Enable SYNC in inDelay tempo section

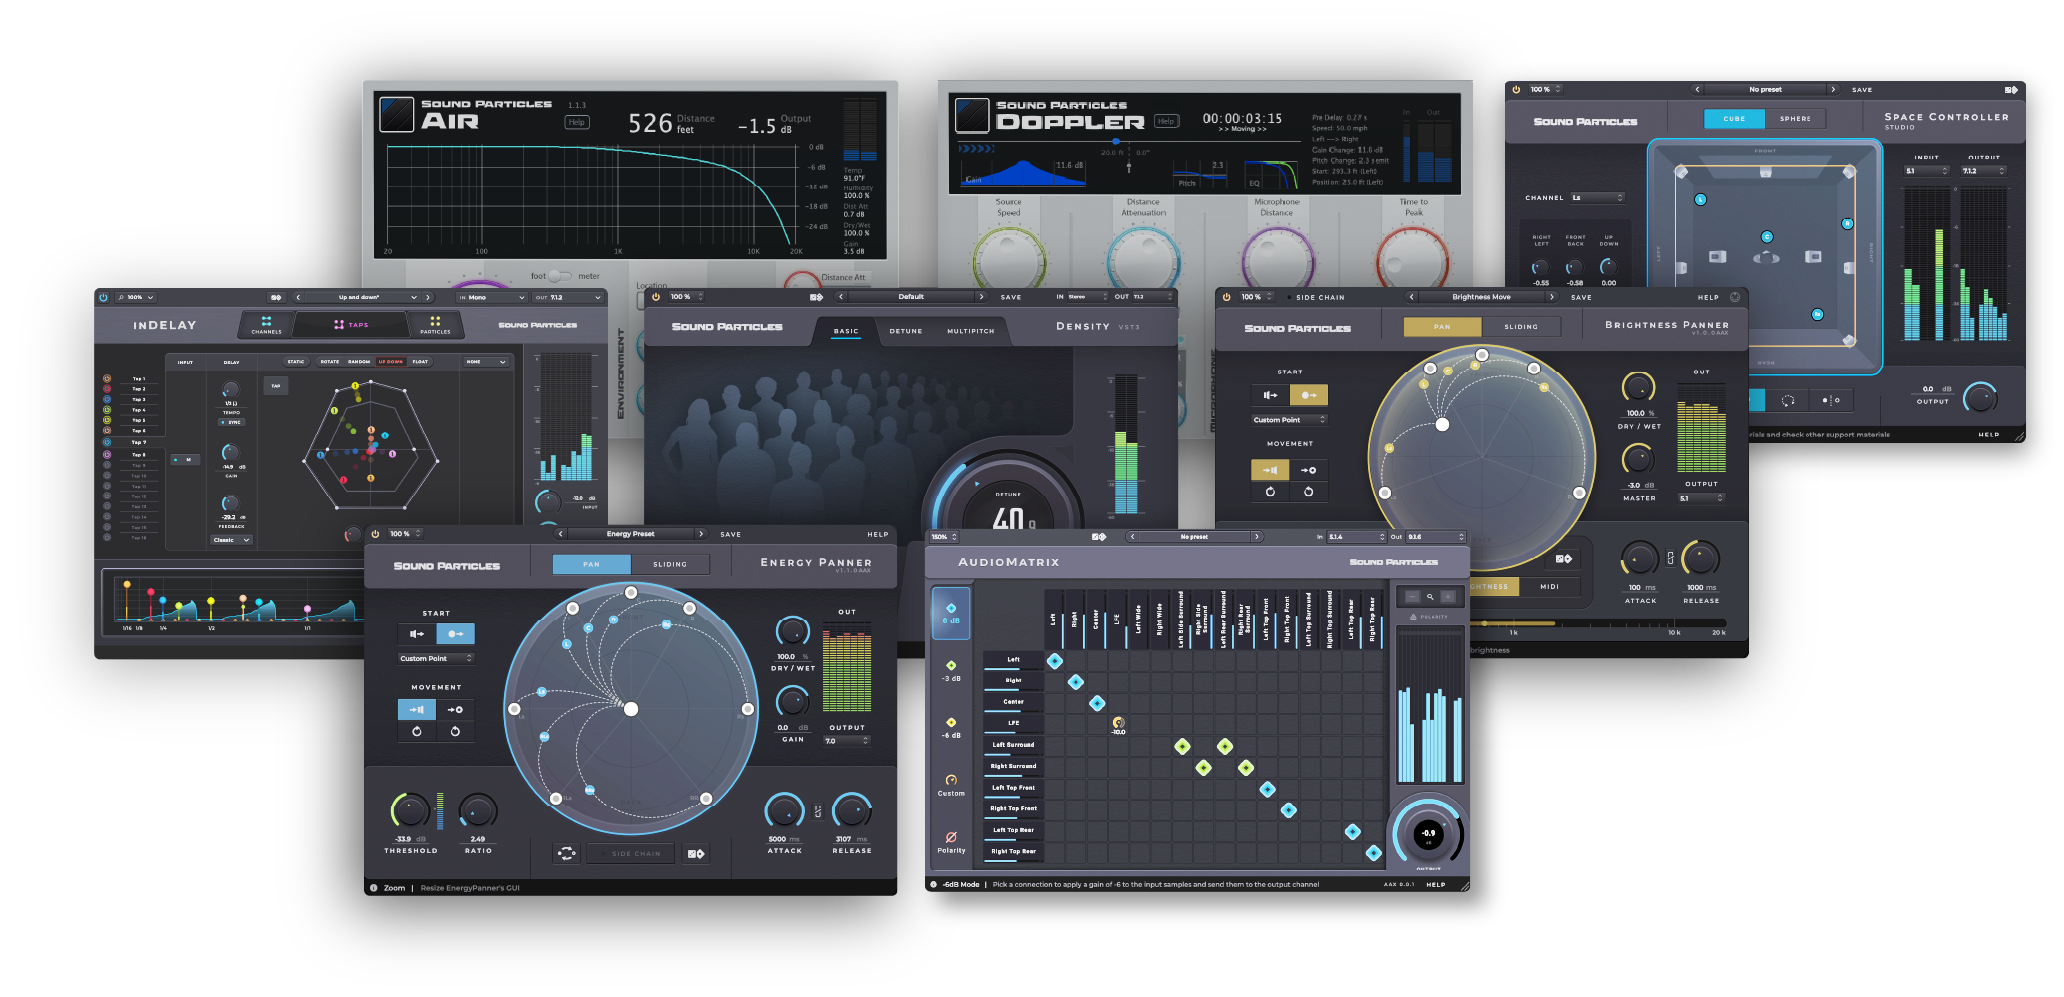[233, 422]
